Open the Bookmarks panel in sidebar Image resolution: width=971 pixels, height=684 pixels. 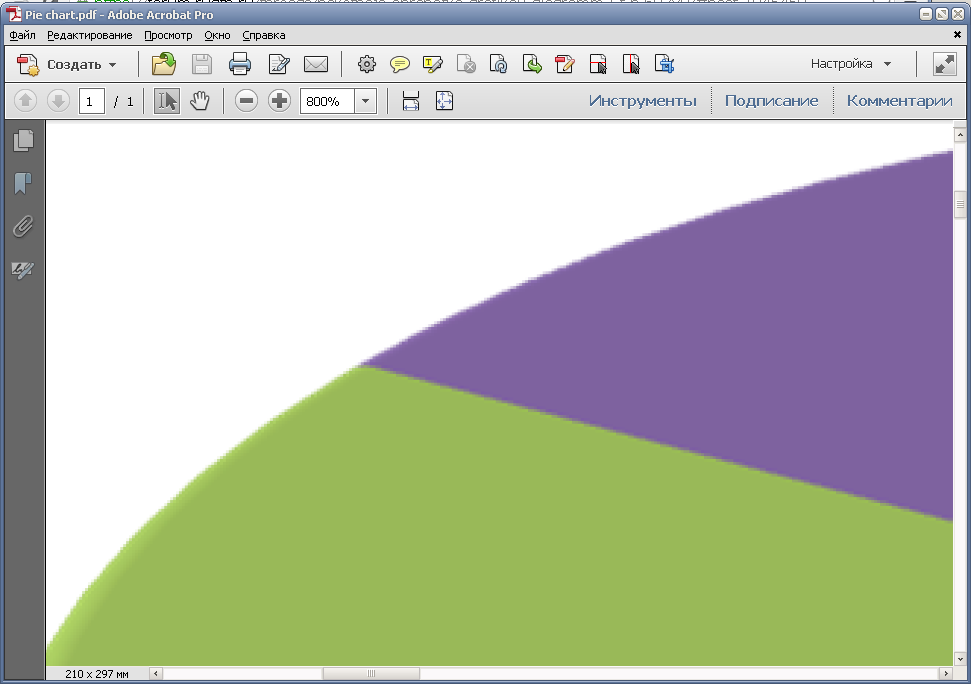[23, 183]
